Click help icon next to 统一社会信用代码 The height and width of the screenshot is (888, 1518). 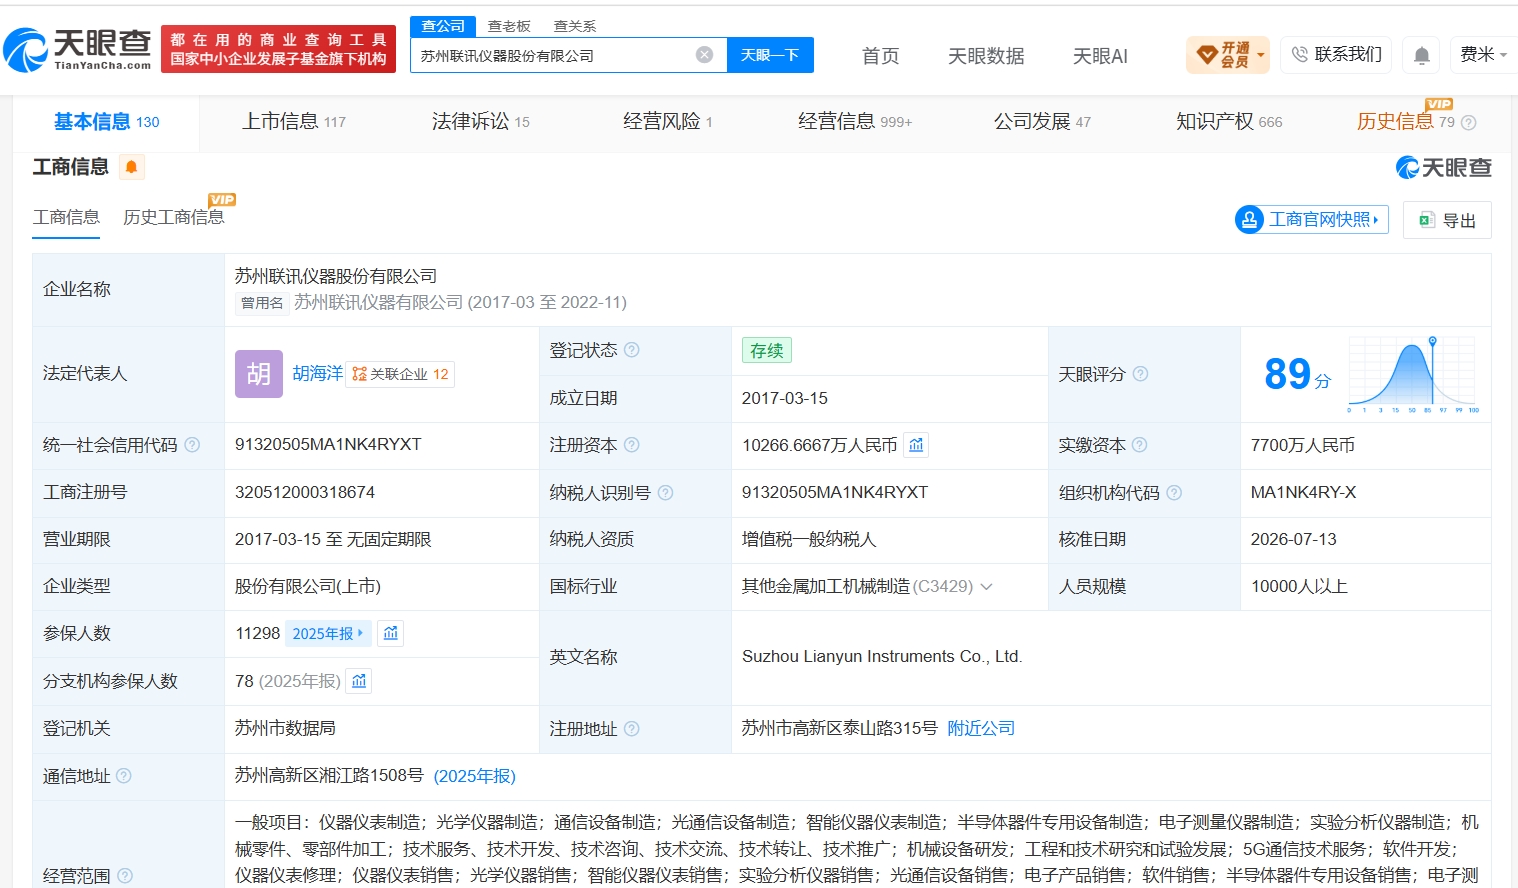tap(192, 445)
